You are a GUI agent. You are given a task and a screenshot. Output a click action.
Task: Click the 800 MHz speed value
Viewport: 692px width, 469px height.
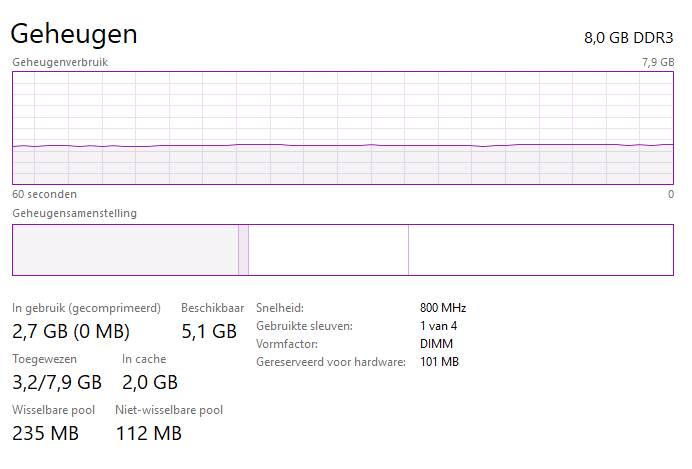[443, 308]
